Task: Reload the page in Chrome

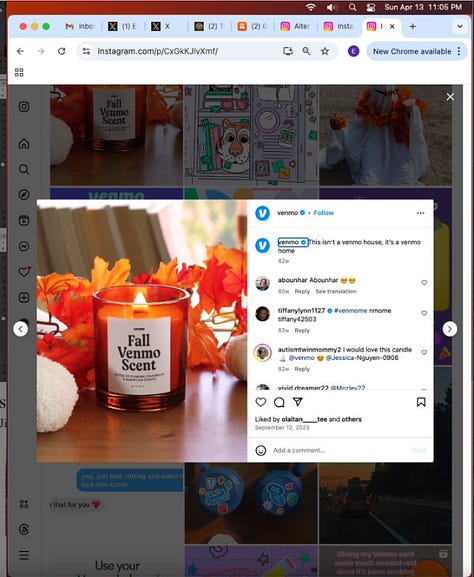Action: click(x=61, y=51)
